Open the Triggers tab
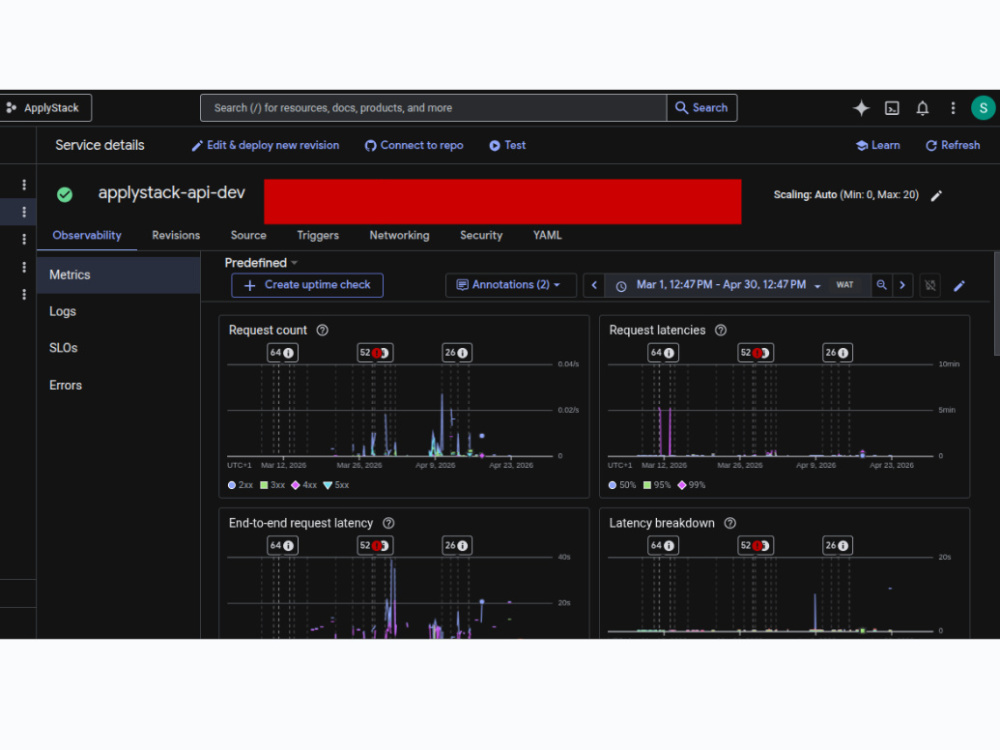The width and height of the screenshot is (1000, 750). click(318, 235)
